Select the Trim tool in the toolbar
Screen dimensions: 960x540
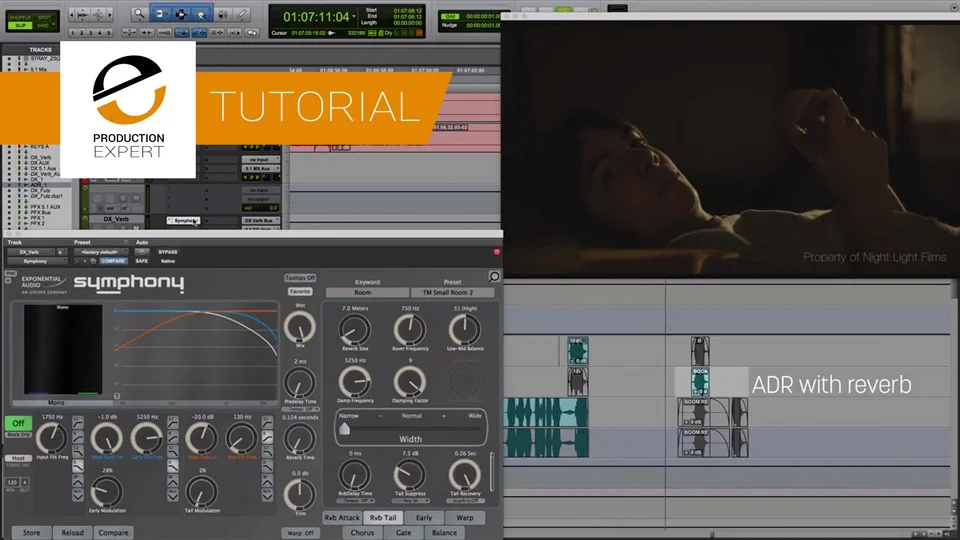(x=160, y=13)
